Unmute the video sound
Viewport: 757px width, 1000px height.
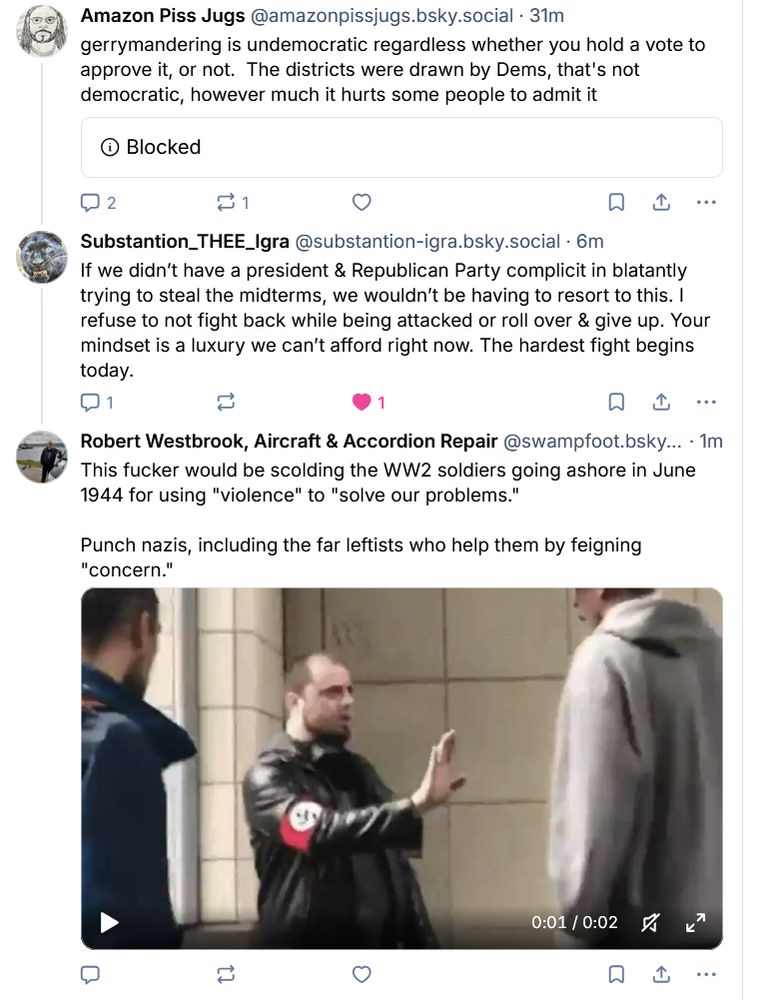pyautogui.click(x=650, y=922)
